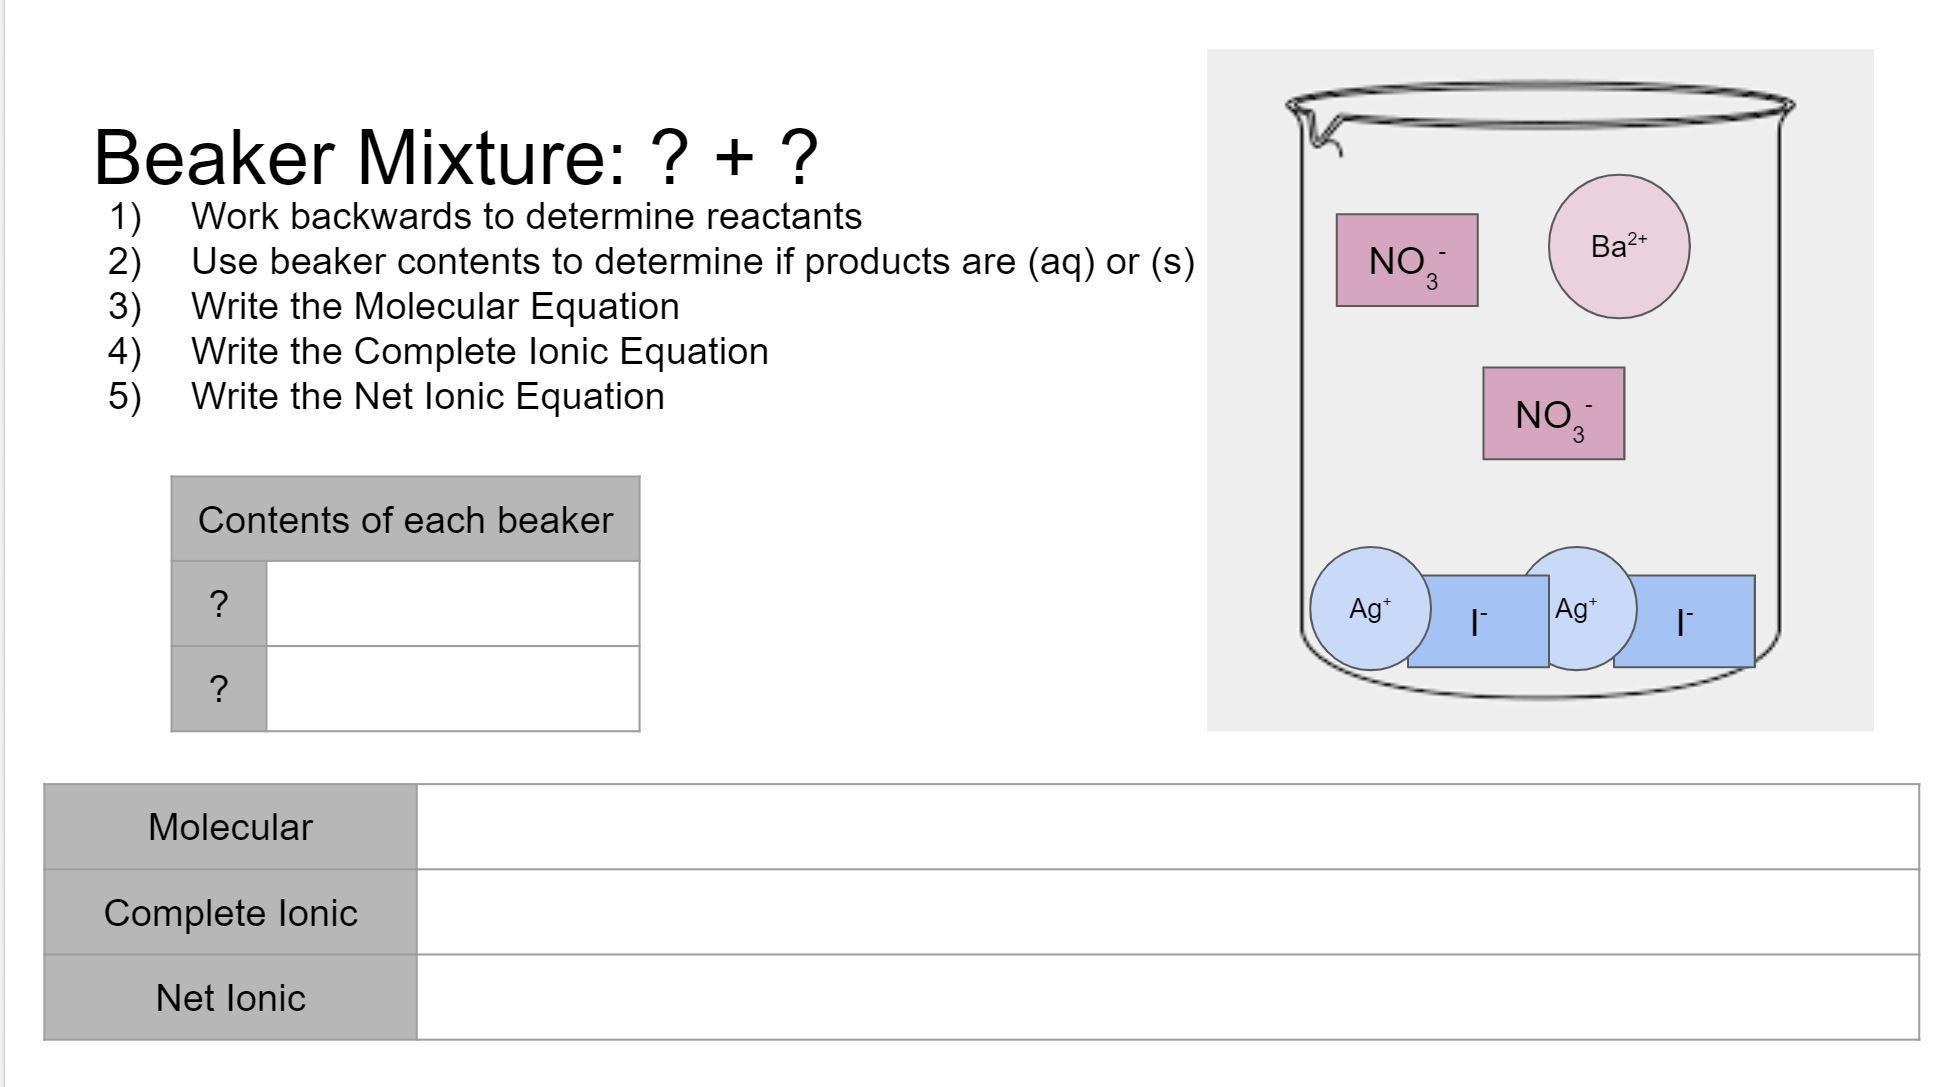This screenshot has width=1937, height=1087.
Task: Click the 'Beaker Mixture: ? + ?' title
Action: [456, 157]
